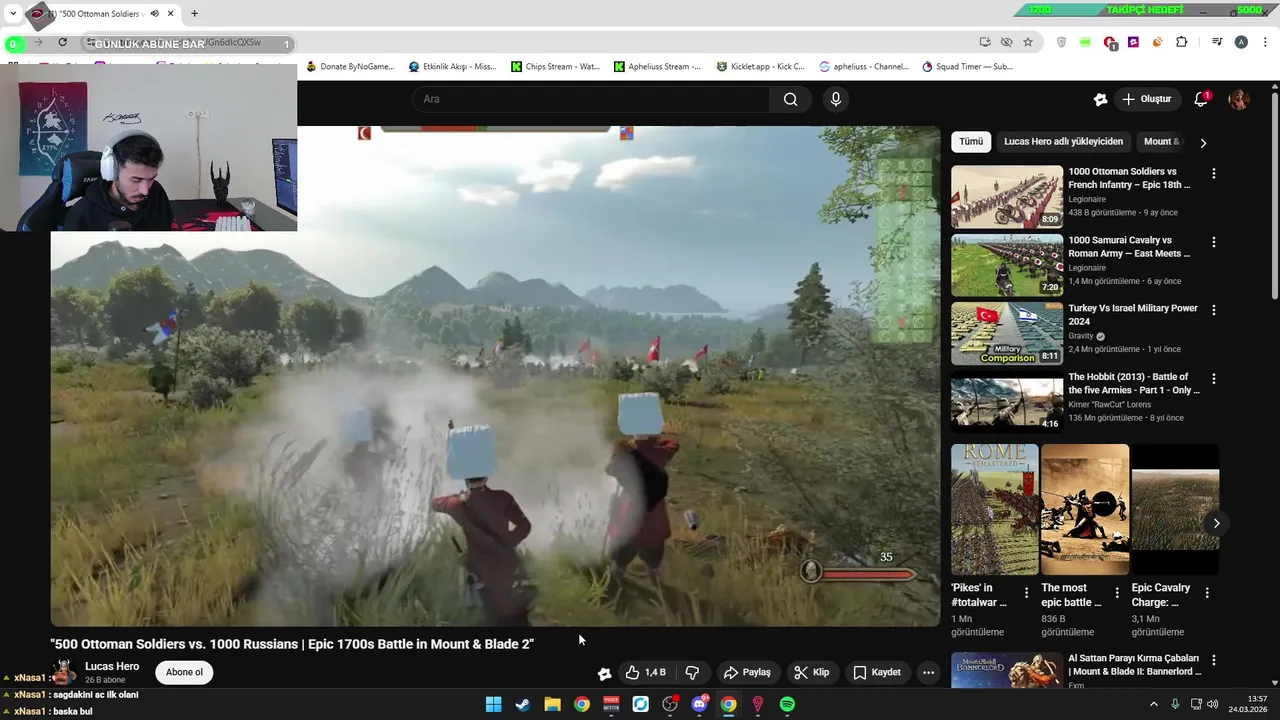This screenshot has width=1280, height=720.
Task: Open options for Al Sattan Parayı video
Action: 1214,660
